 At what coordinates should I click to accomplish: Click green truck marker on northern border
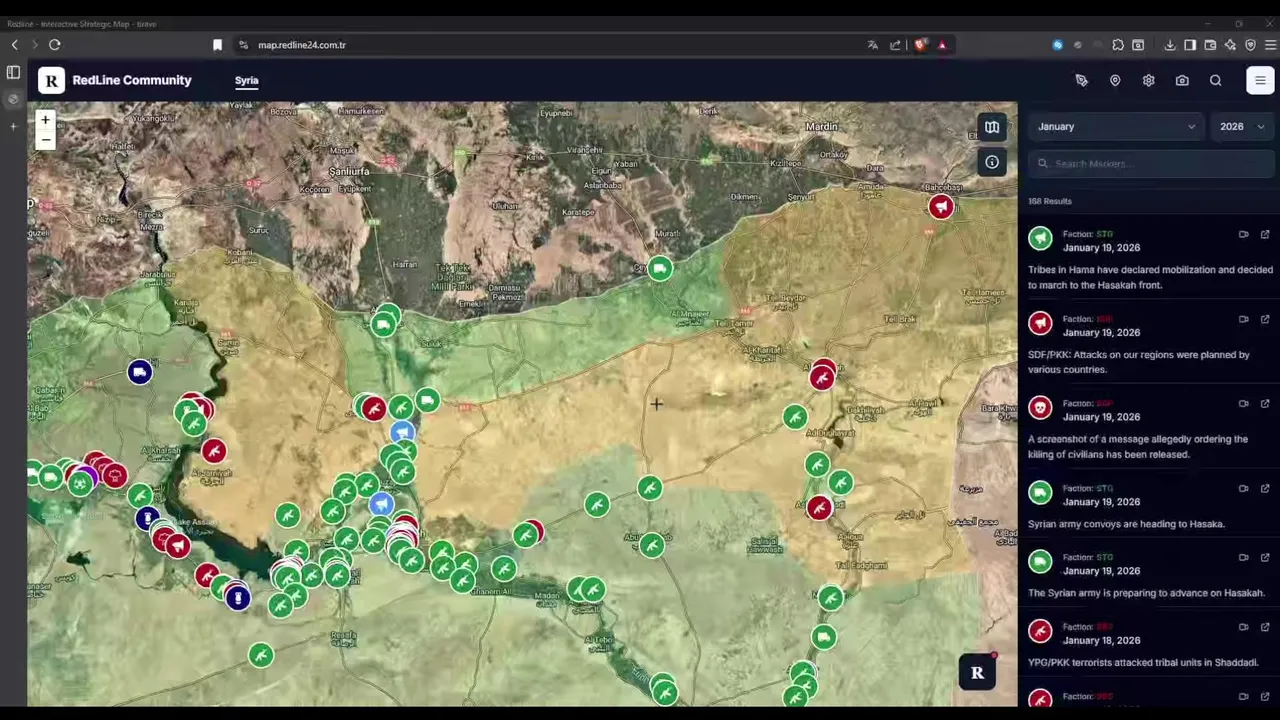[x=659, y=268]
